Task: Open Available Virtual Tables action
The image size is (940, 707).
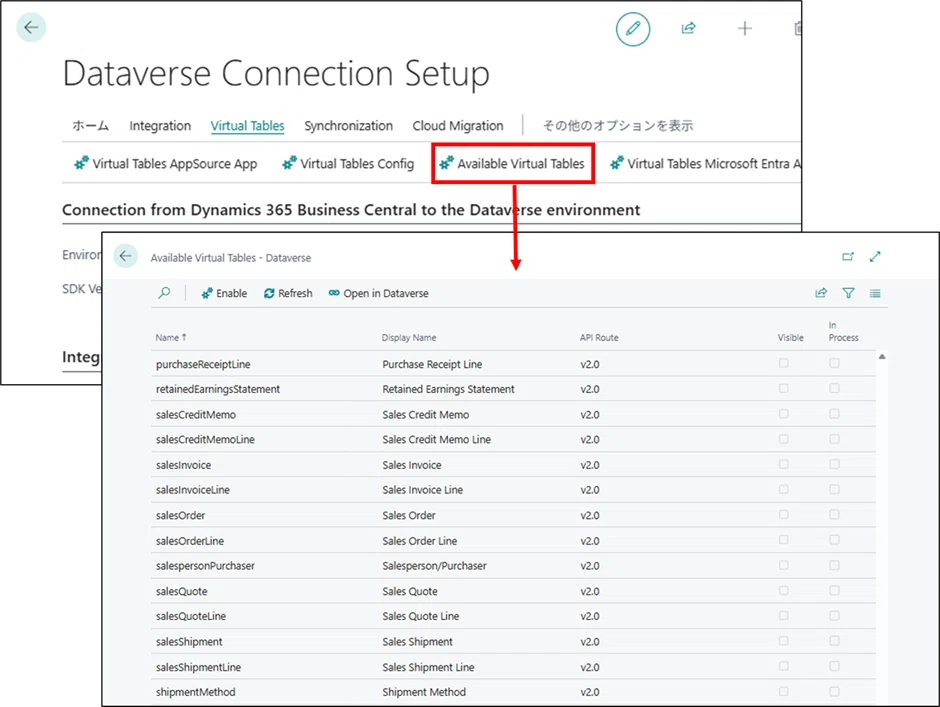Action: coord(513,164)
